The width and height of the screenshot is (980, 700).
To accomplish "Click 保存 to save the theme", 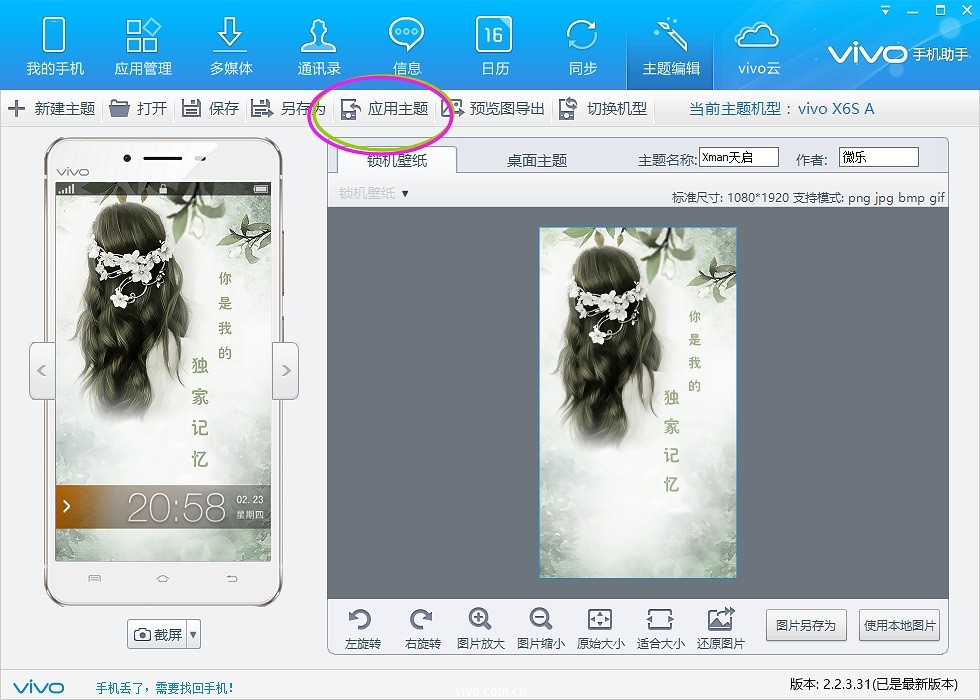I will point(211,109).
